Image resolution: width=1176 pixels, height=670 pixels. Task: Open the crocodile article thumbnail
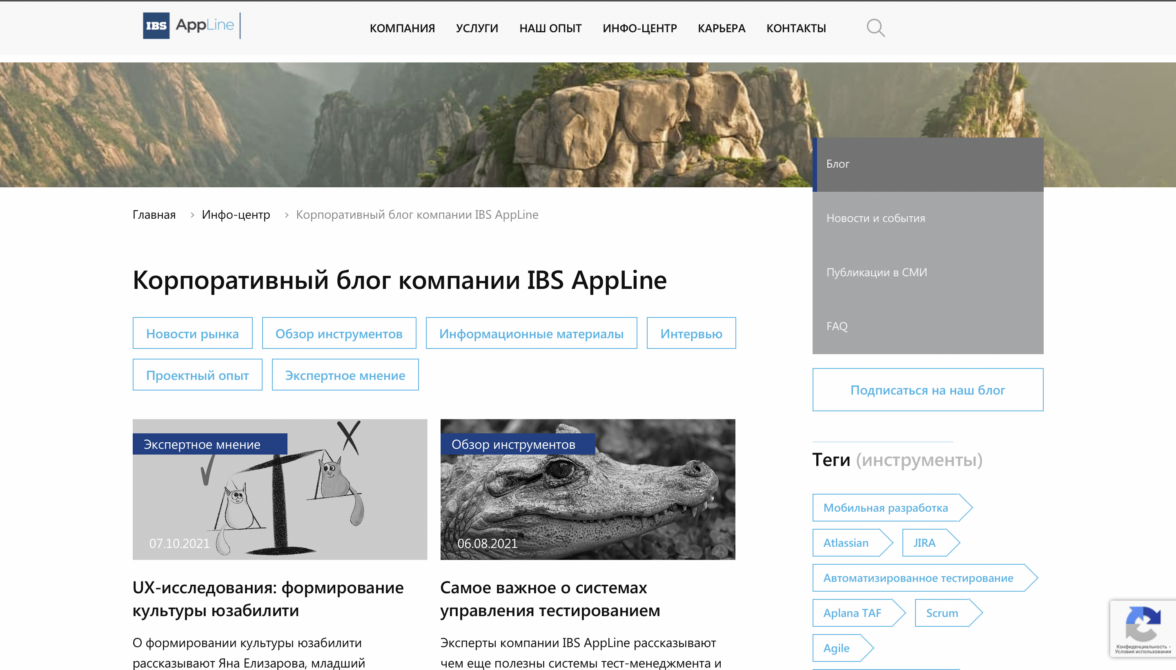[x=588, y=489]
